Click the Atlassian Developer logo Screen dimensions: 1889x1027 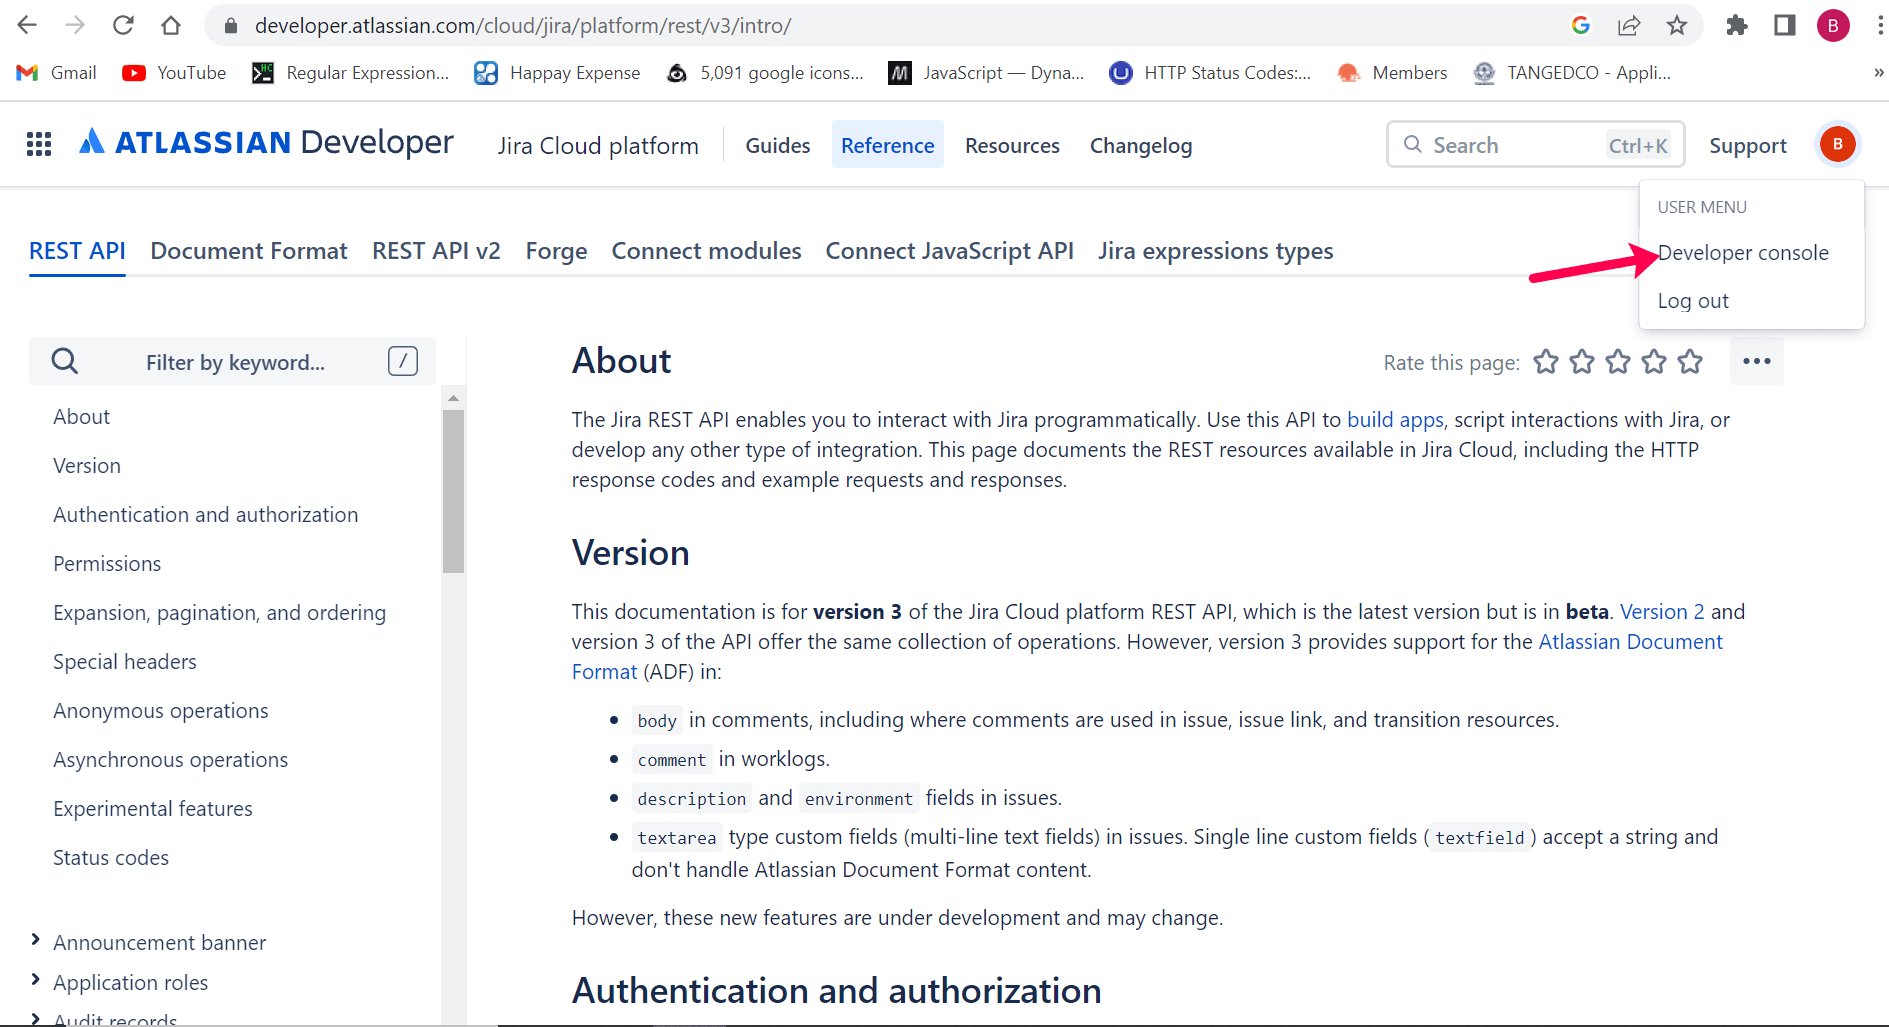point(265,141)
